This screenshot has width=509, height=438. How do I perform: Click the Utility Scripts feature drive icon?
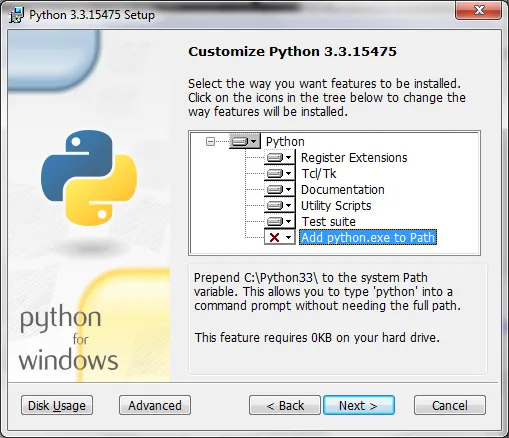275,206
